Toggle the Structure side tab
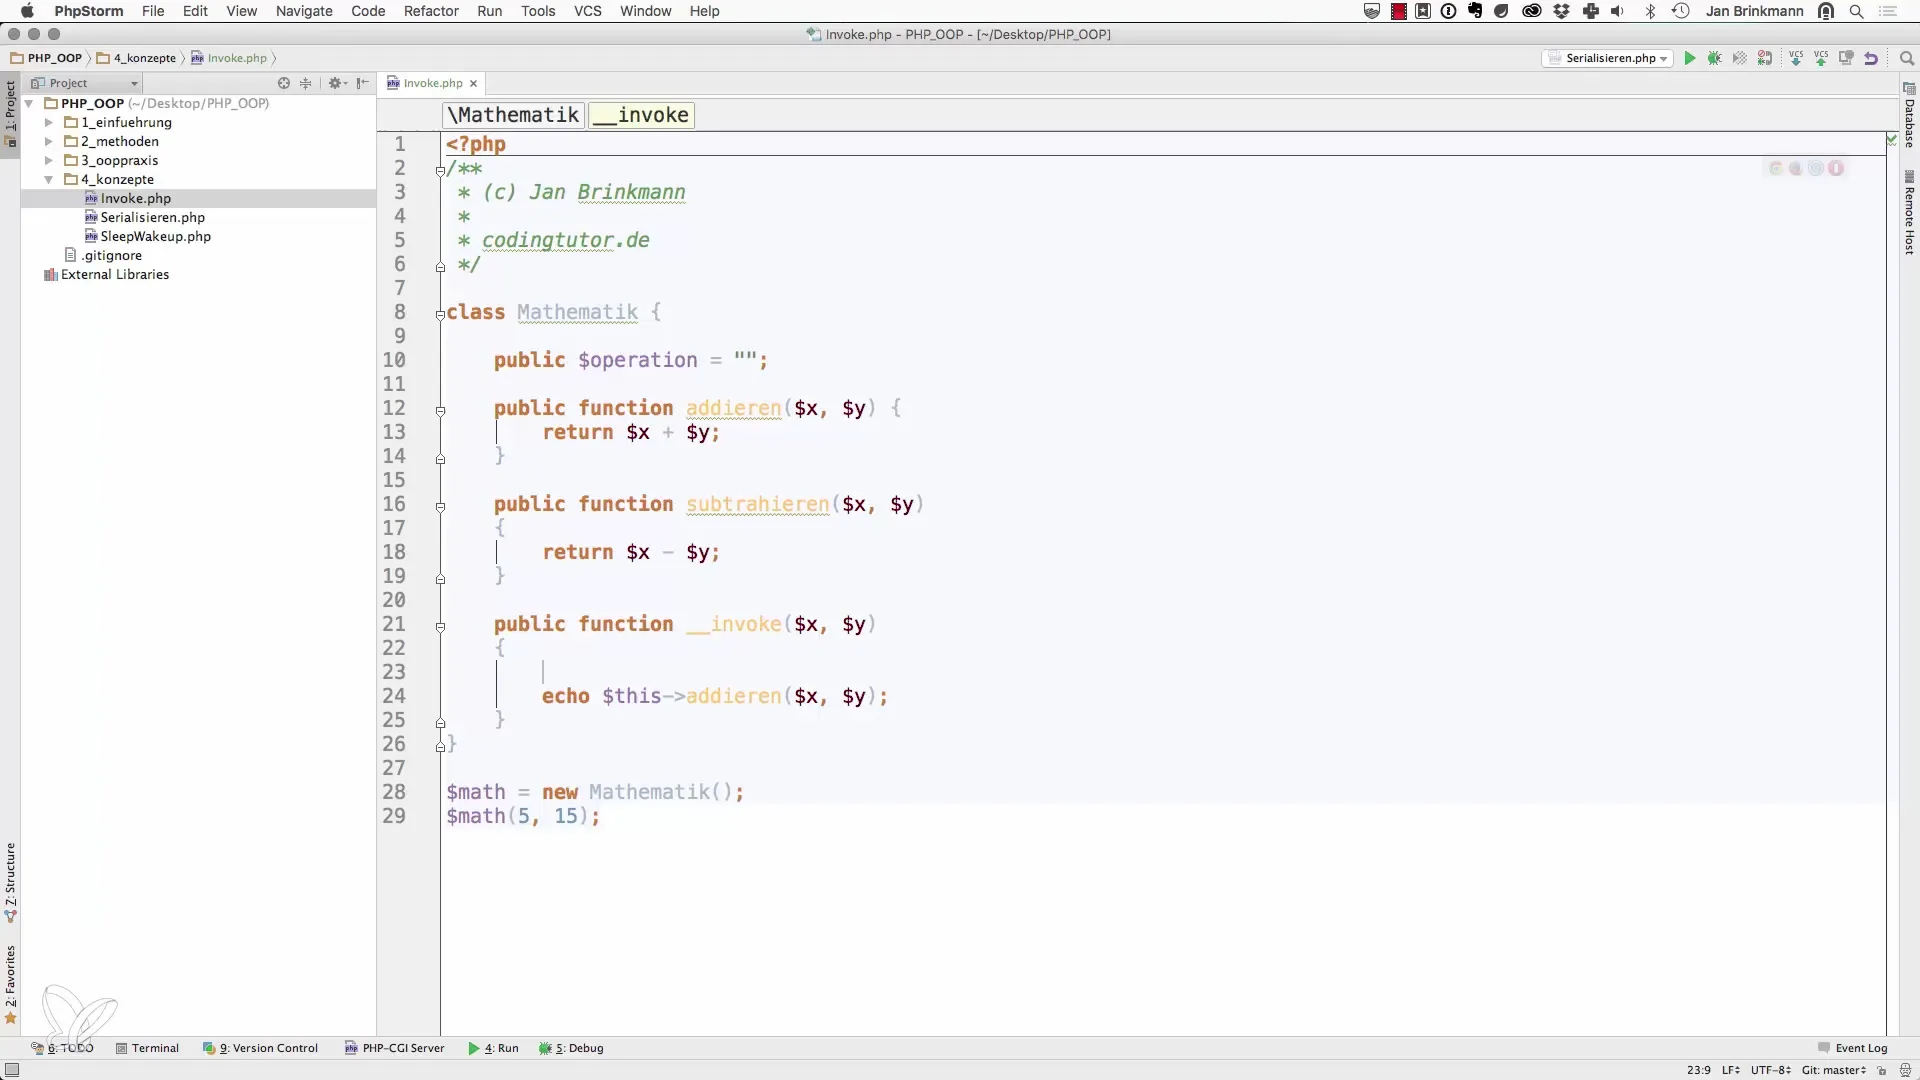The height and width of the screenshot is (1080, 1920). tap(10, 882)
